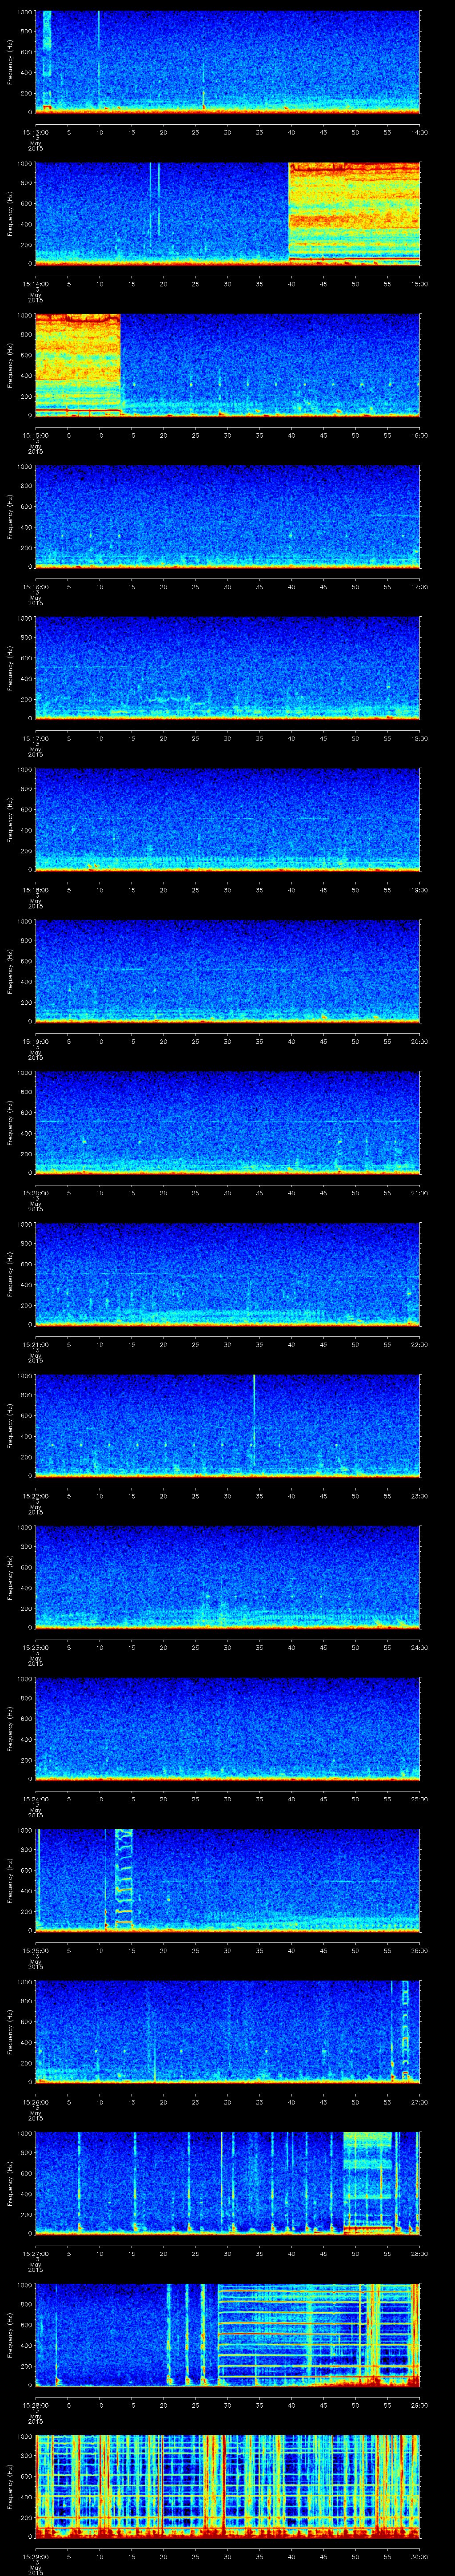Click the 30 second tick label under the 15:20:00 plot

pos(227,1192)
